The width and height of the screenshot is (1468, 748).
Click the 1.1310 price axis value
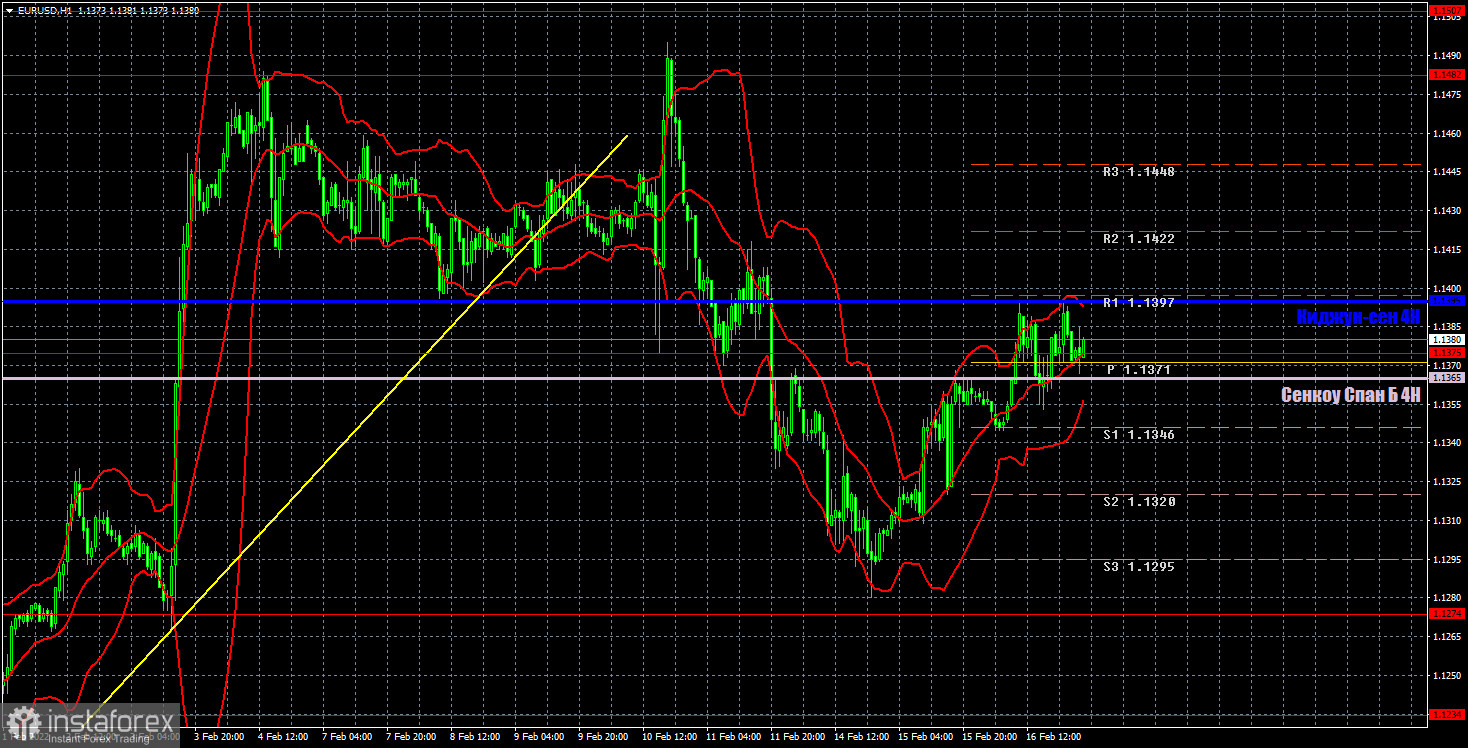coord(1446,520)
